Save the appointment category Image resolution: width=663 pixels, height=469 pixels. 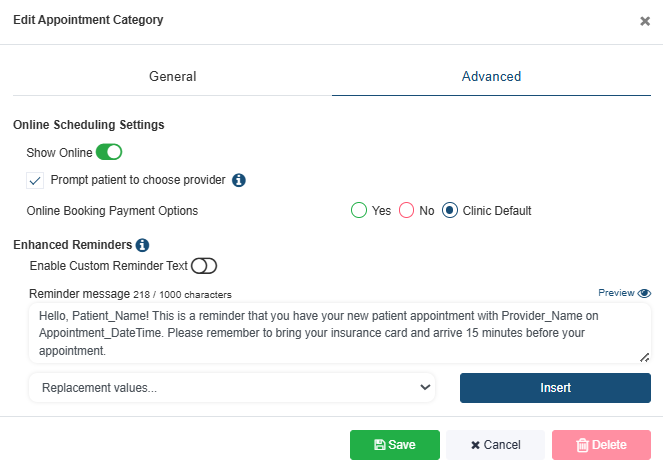coord(394,445)
